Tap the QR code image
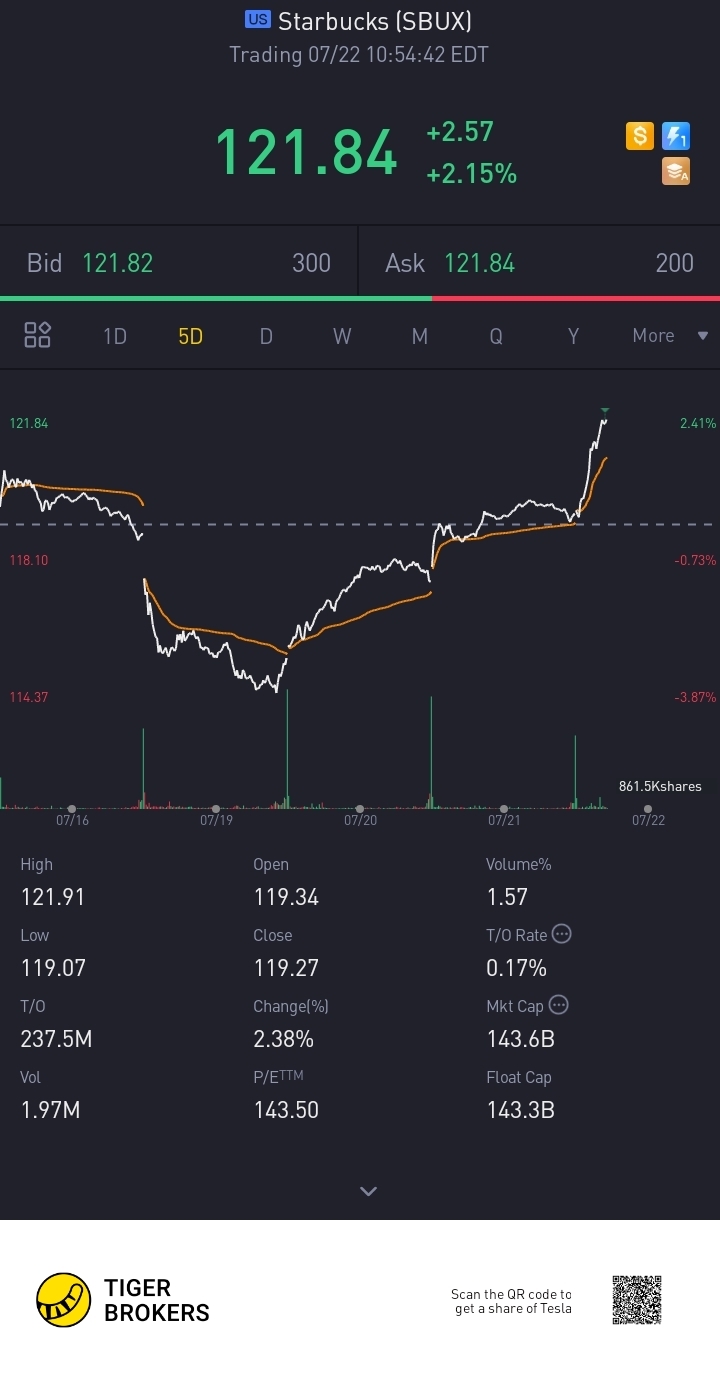 pos(637,1300)
